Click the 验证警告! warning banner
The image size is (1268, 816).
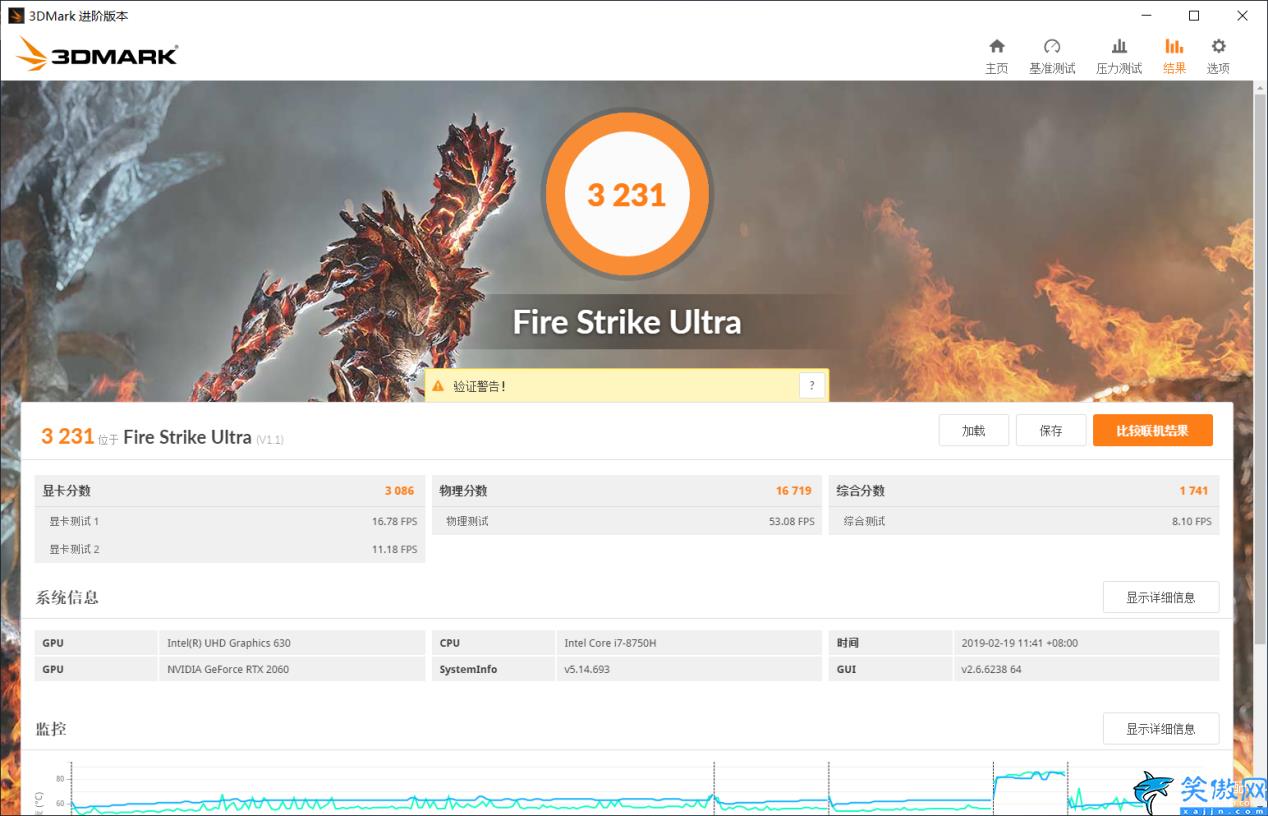tap(627, 386)
